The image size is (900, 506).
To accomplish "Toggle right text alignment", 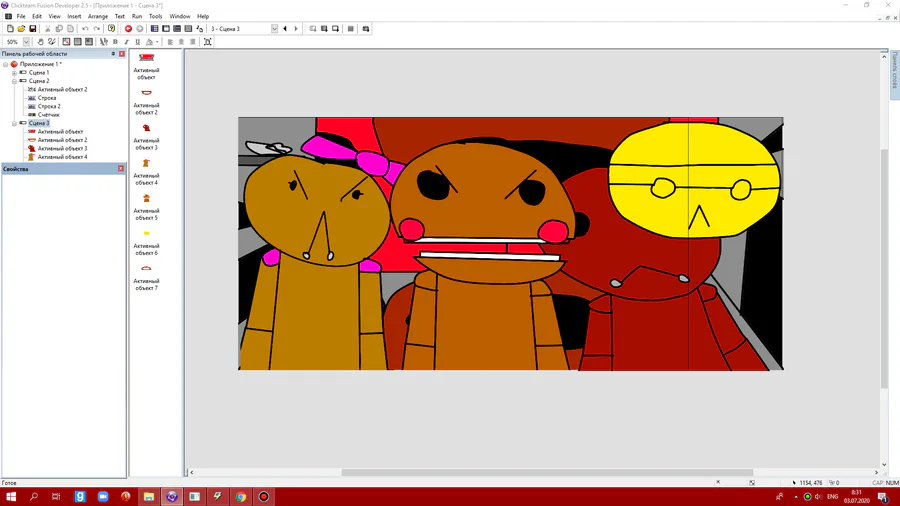I will [193, 42].
